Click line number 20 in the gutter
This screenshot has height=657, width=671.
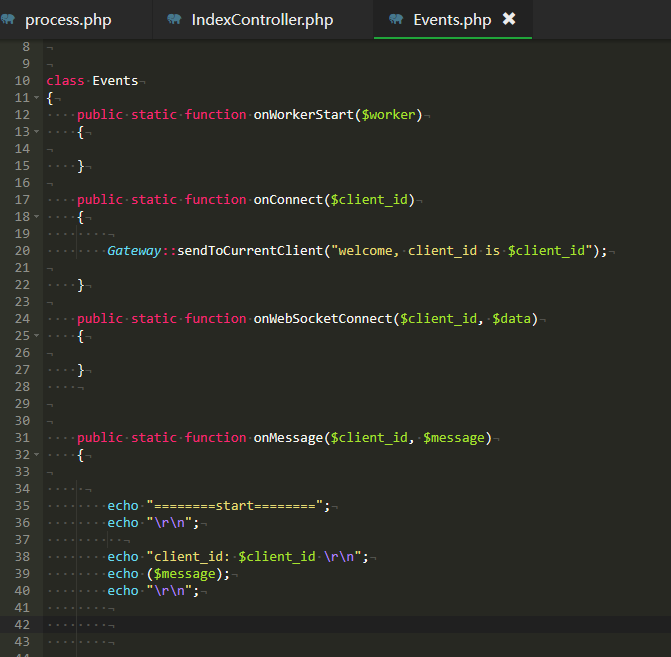click(22, 251)
